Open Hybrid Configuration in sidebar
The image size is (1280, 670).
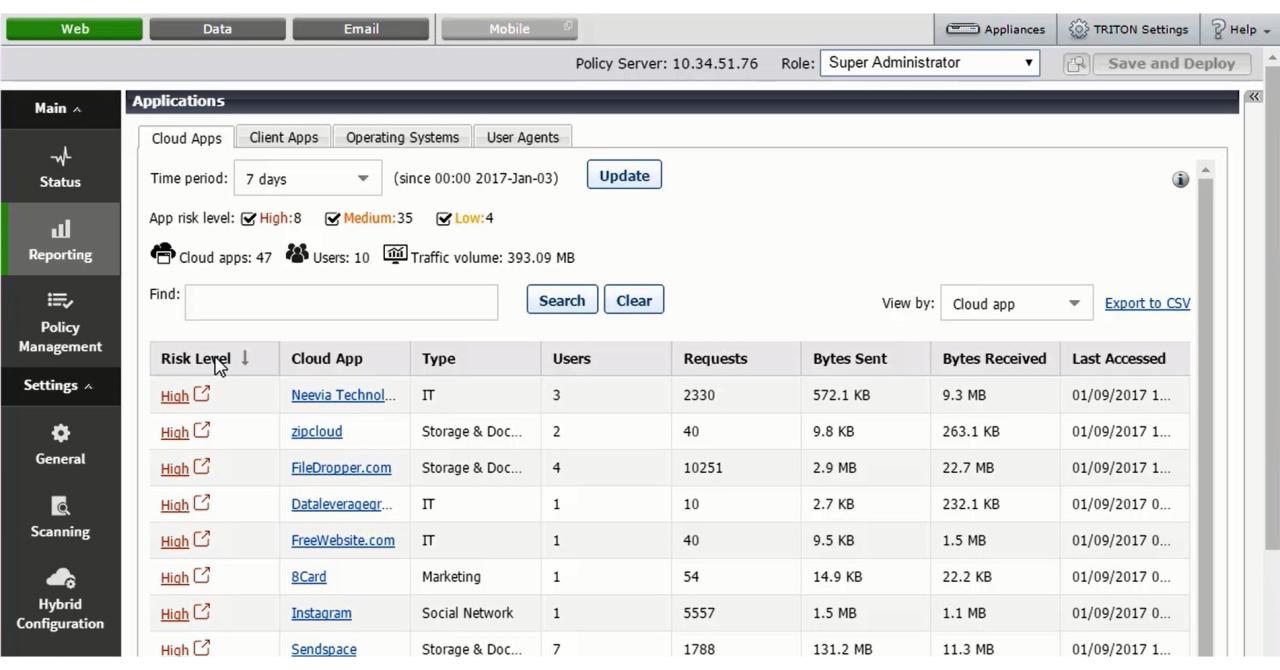click(x=60, y=598)
